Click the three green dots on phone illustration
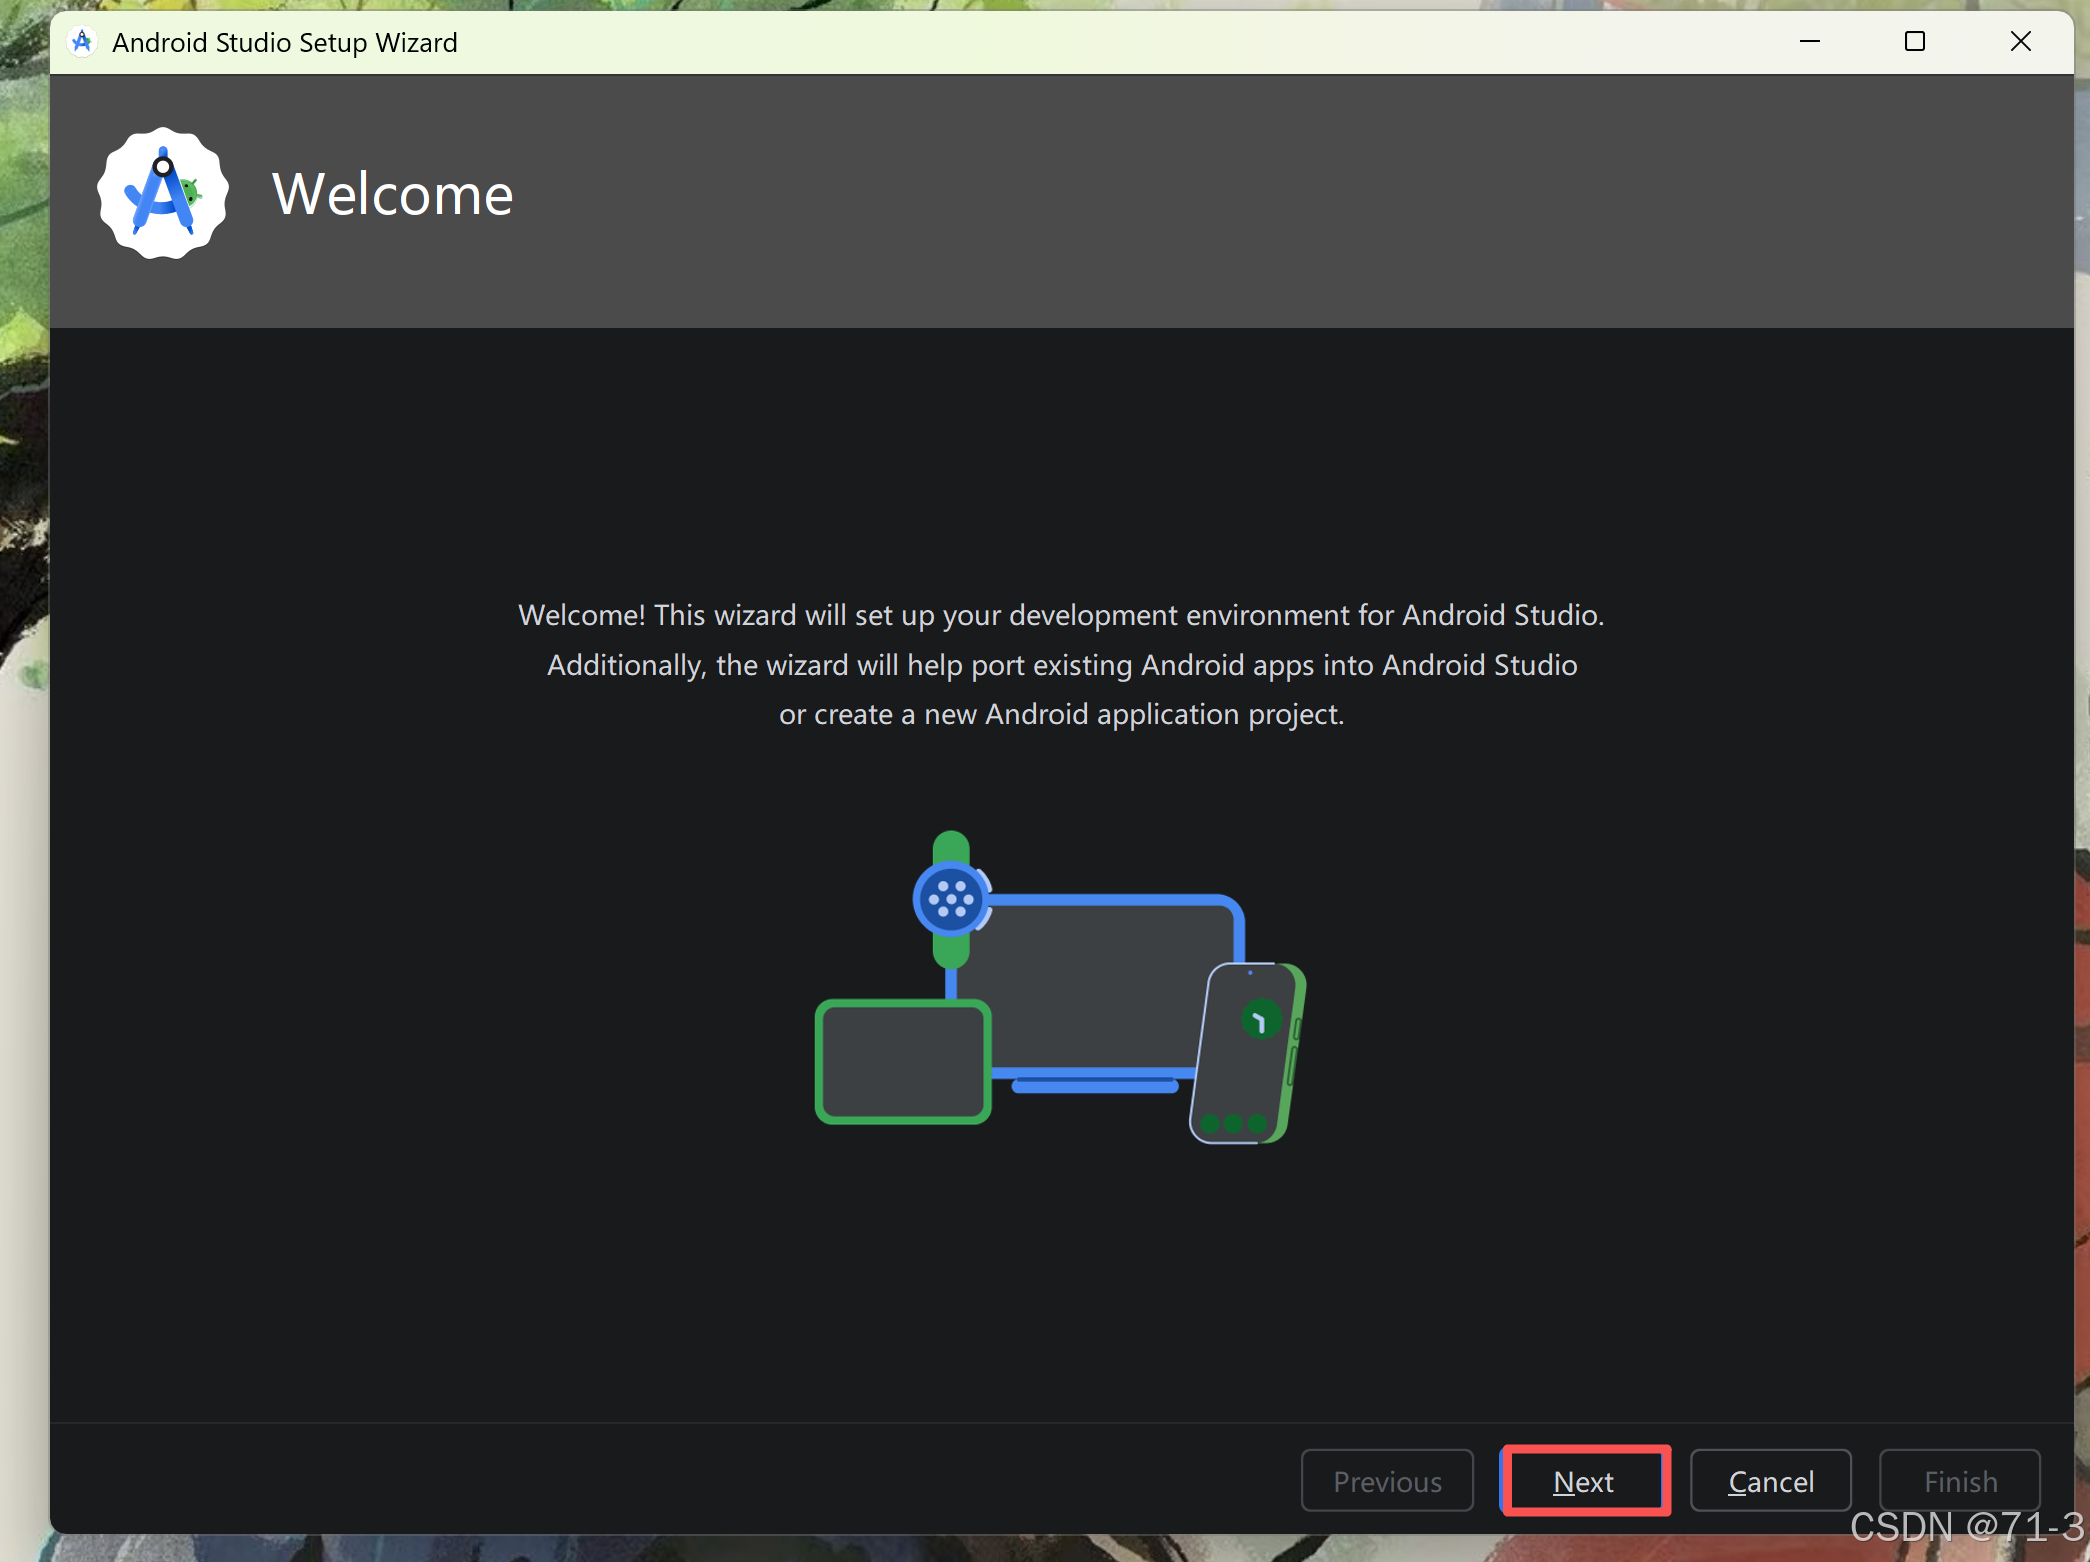The width and height of the screenshot is (2090, 1562). coord(1233,1123)
